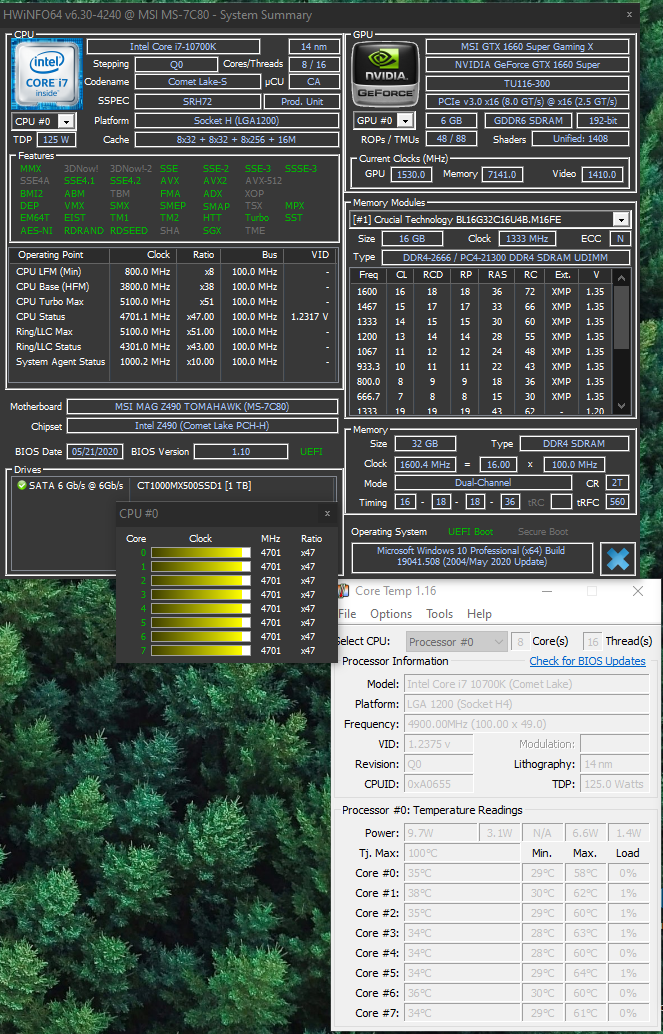Image resolution: width=663 pixels, height=1034 pixels.
Task: Open the Help menu in Core Temp
Action: 479,613
